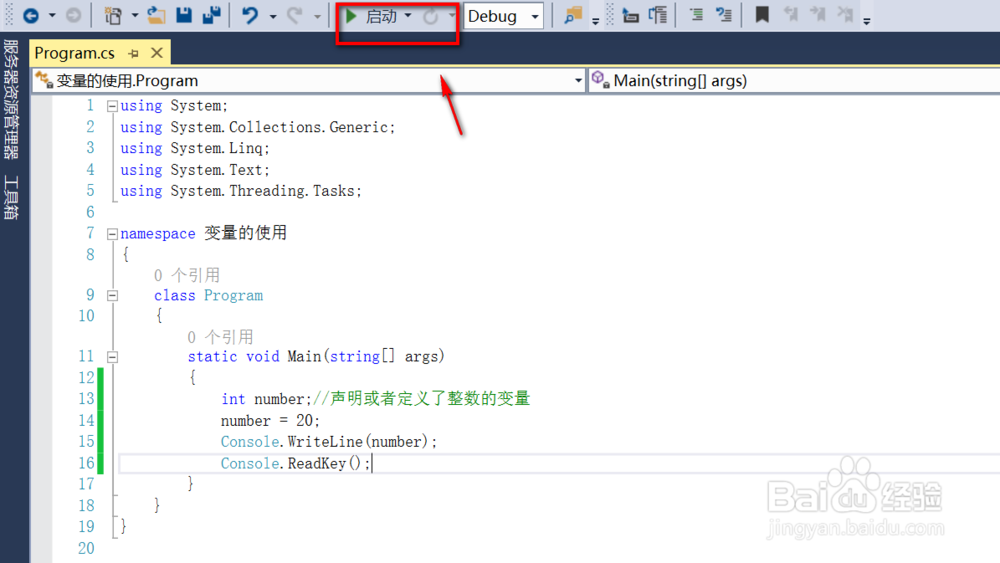Open the New Project dropdown arrow
Viewport: 1000px width, 563px height.
[135, 16]
